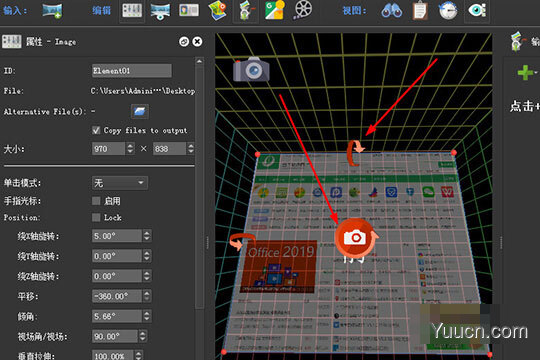Click the 绕Z轴旋转 value field

pos(117,276)
